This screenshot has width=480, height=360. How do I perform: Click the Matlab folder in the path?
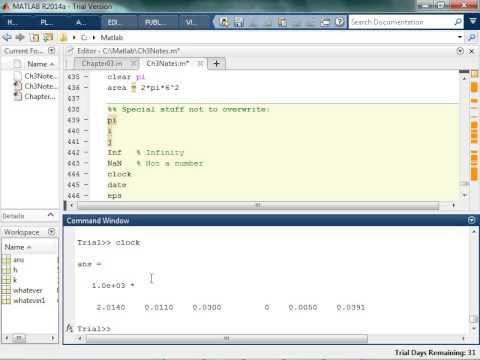pyautogui.click(x=112, y=38)
